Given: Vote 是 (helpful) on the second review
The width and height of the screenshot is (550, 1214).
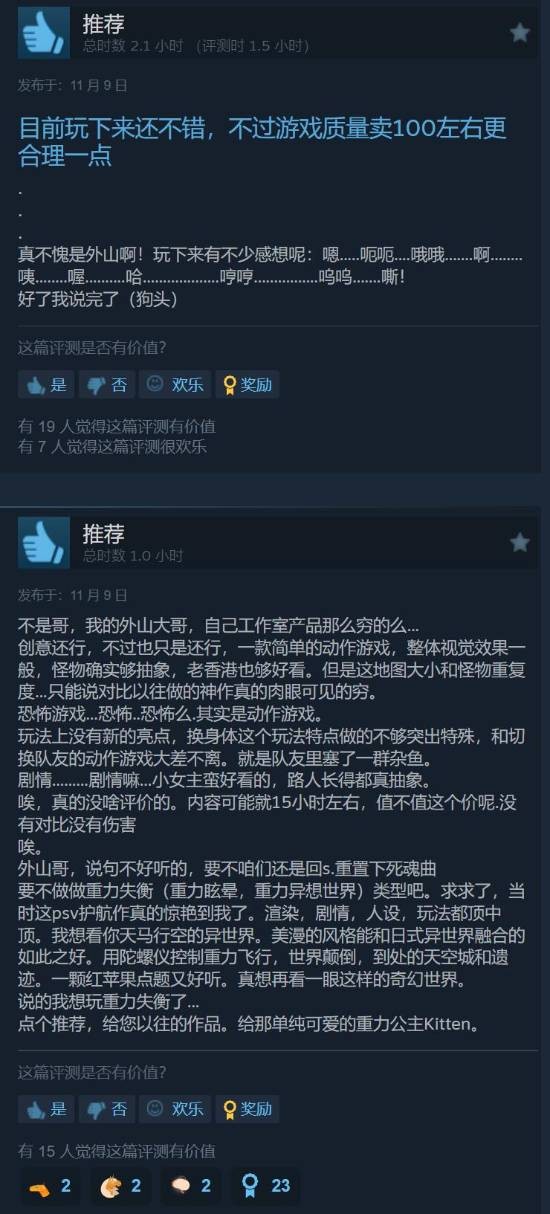Looking at the screenshot, I should [x=46, y=1108].
